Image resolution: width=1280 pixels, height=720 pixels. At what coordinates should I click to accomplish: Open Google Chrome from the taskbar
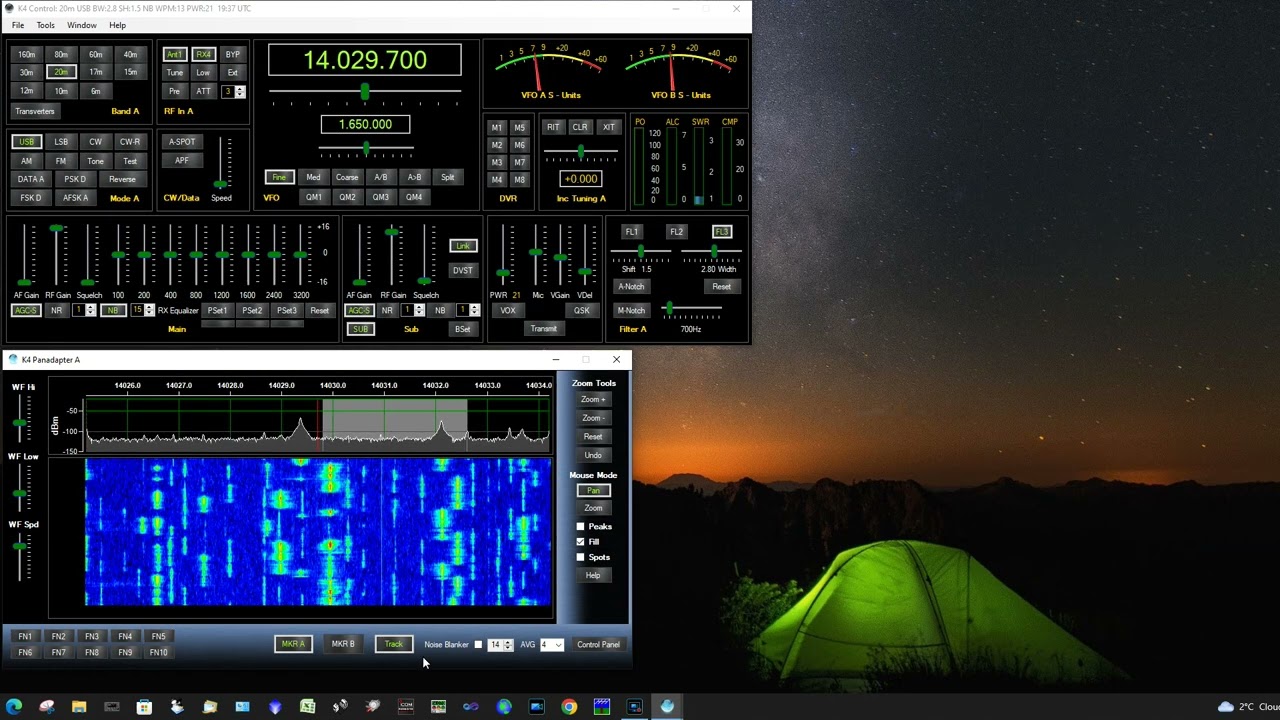click(569, 707)
